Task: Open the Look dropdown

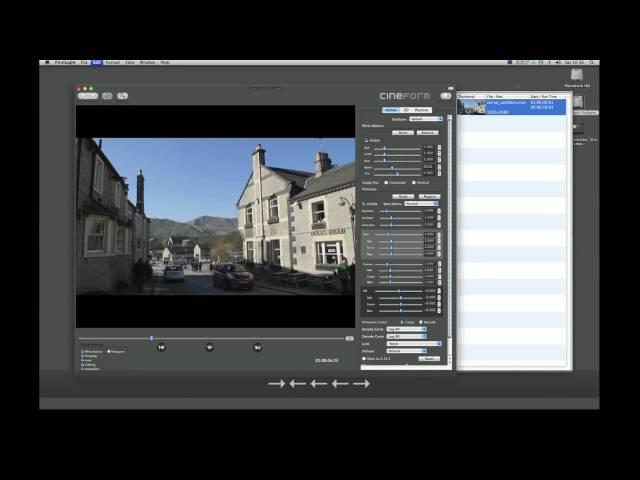Action: 414,344
